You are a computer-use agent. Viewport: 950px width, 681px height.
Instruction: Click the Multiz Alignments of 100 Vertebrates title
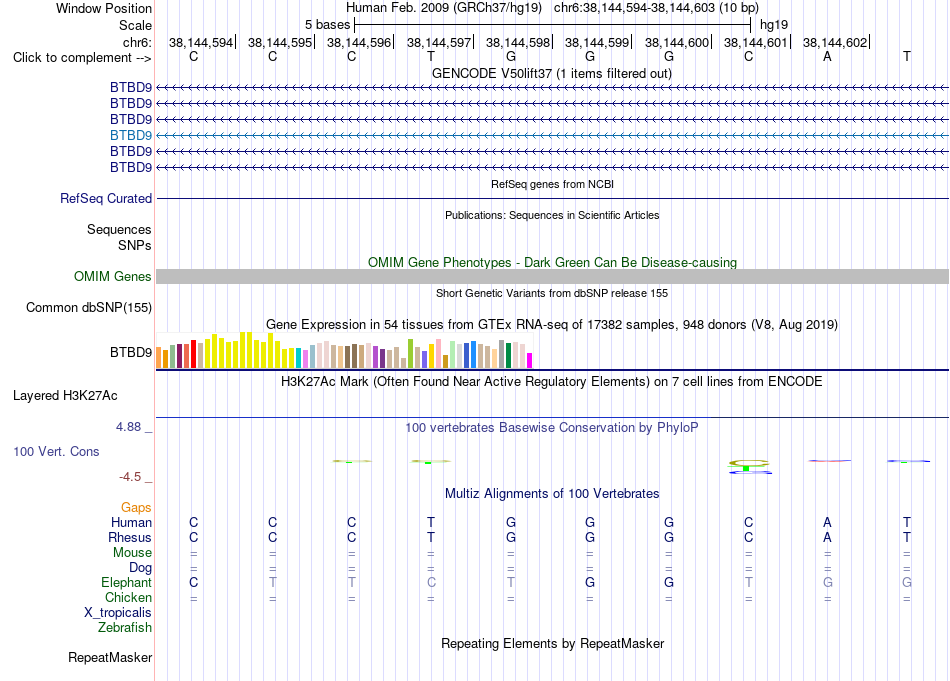tap(552, 493)
